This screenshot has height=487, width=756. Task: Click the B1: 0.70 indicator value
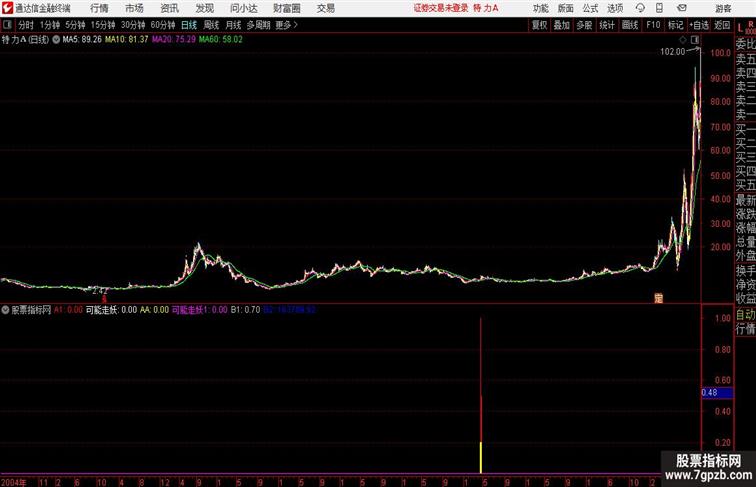coord(245,310)
